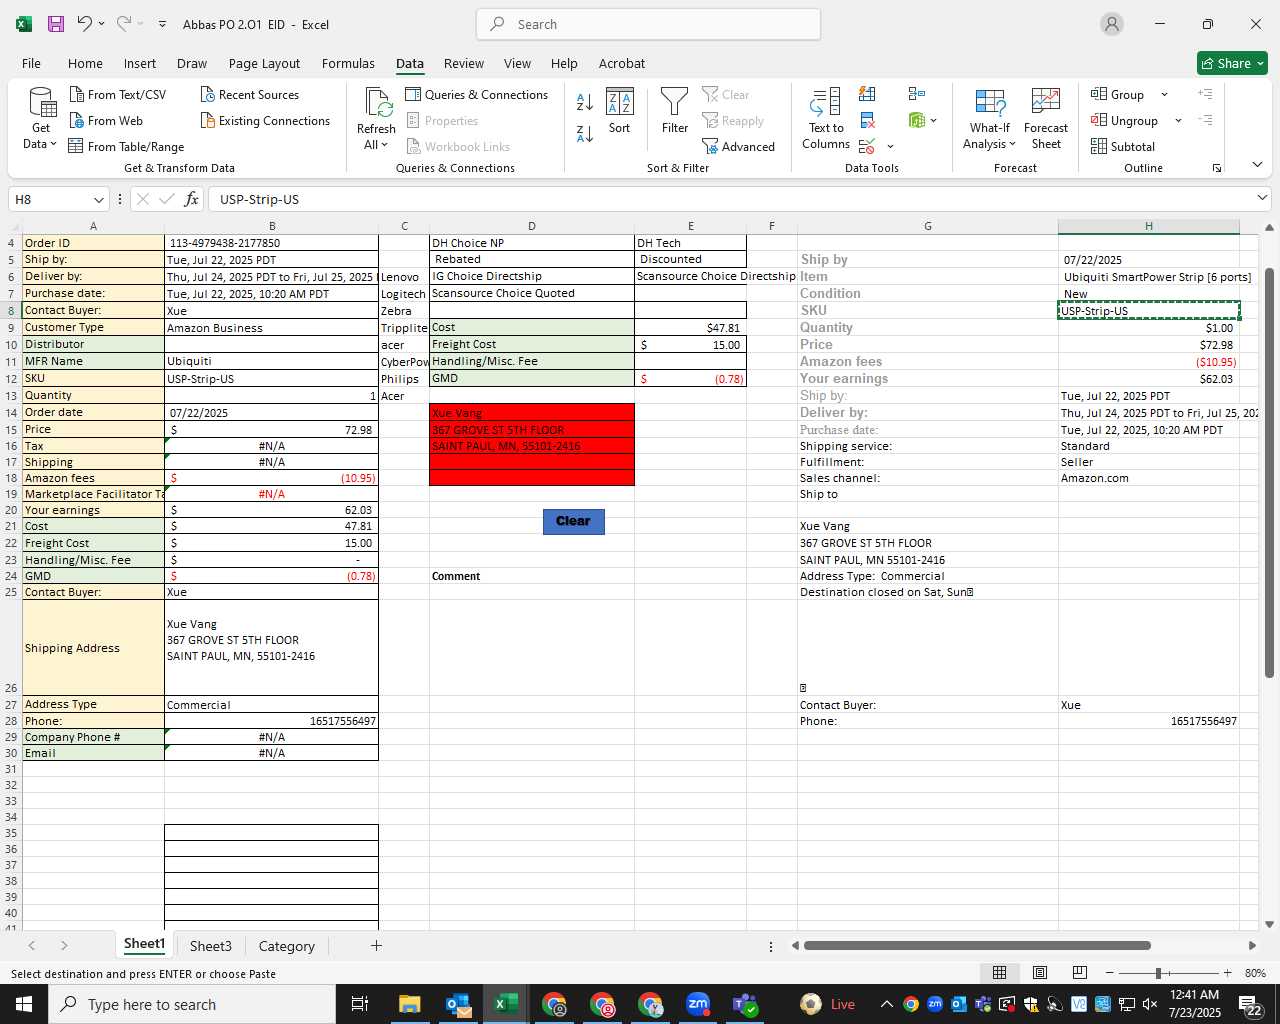Import data From Web
The image size is (1280, 1024).
pyautogui.click(x=106, y=120)
